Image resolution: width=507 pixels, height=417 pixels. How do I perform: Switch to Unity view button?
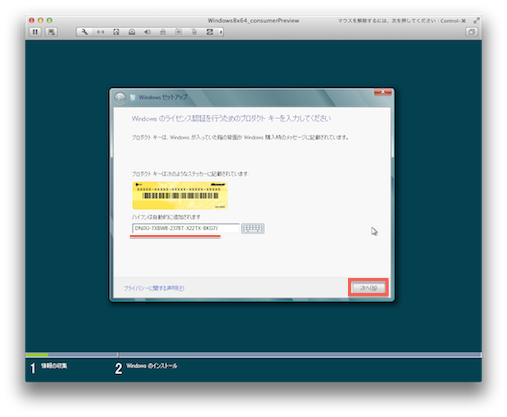[x=471, y=32]
